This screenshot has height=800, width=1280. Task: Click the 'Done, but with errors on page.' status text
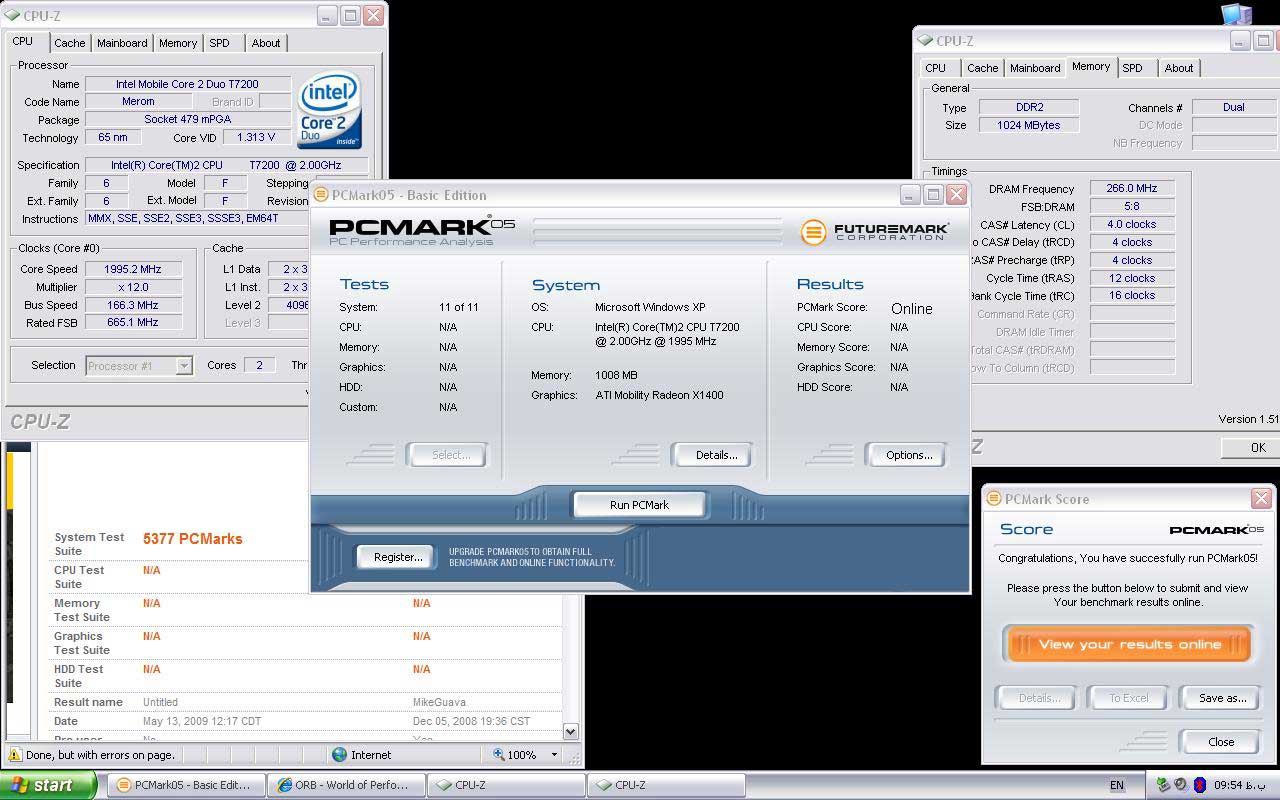[x=100, y=755]
